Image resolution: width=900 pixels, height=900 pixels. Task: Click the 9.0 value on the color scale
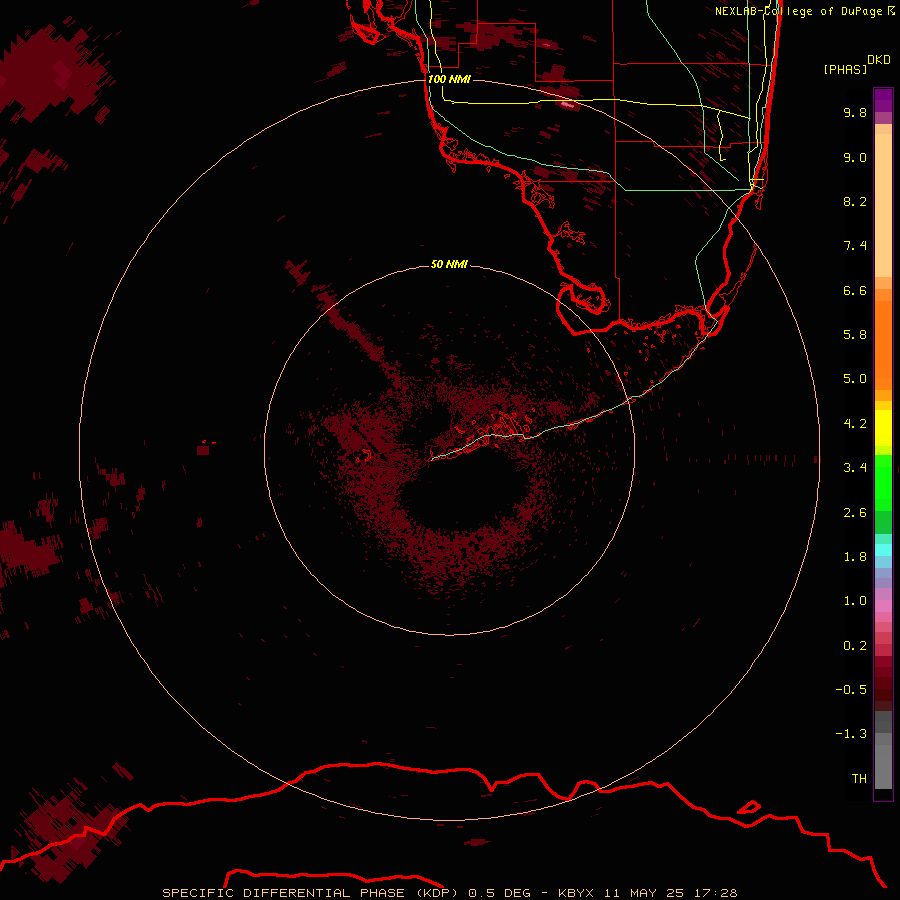[x=855, y=157]
